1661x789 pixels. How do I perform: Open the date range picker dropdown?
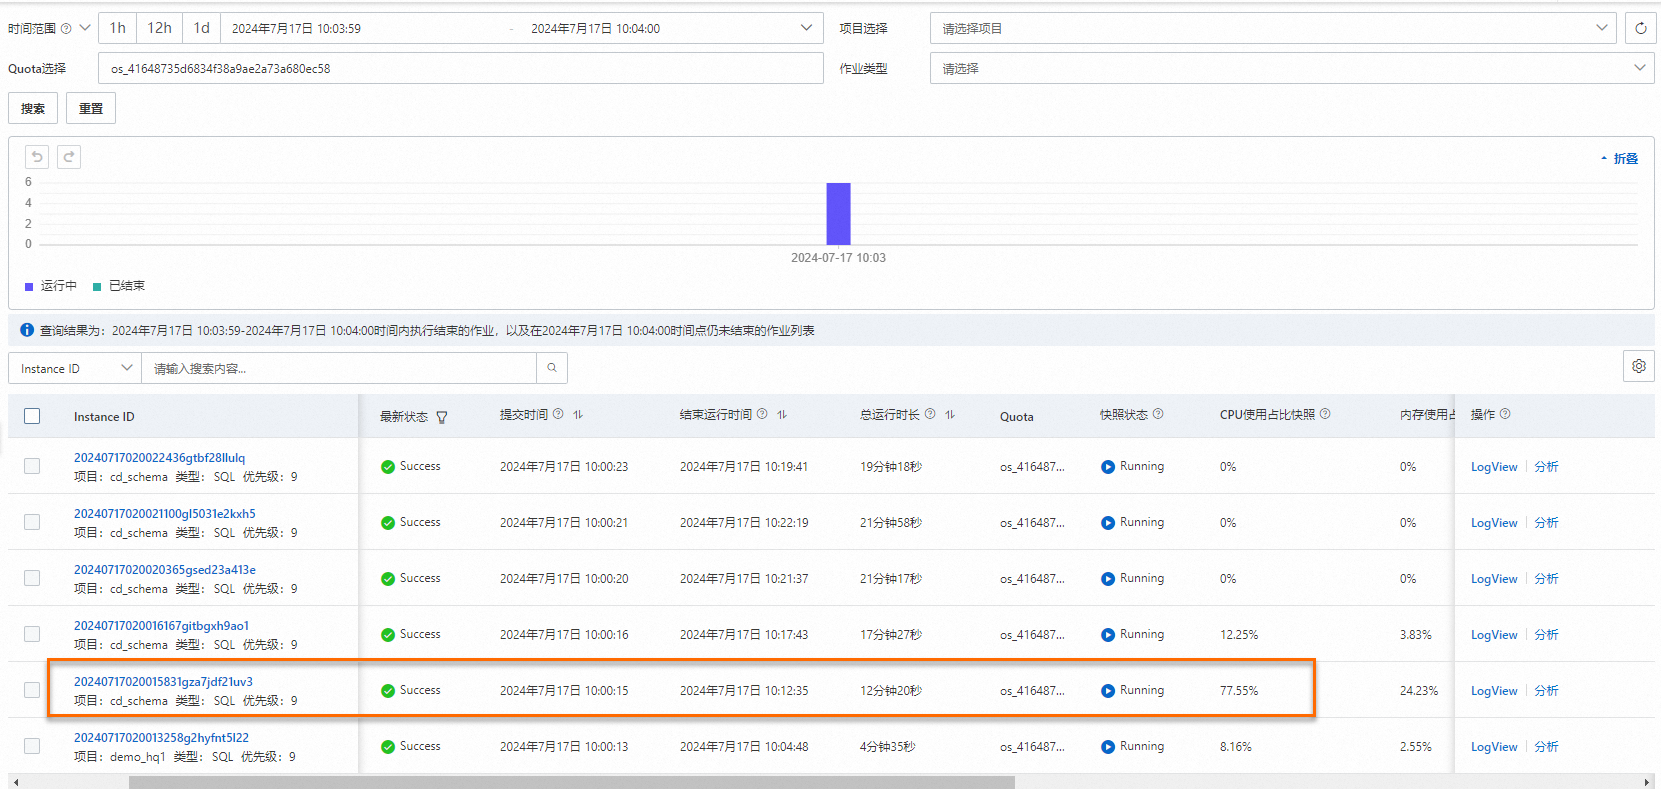click(x=806, y=28)
